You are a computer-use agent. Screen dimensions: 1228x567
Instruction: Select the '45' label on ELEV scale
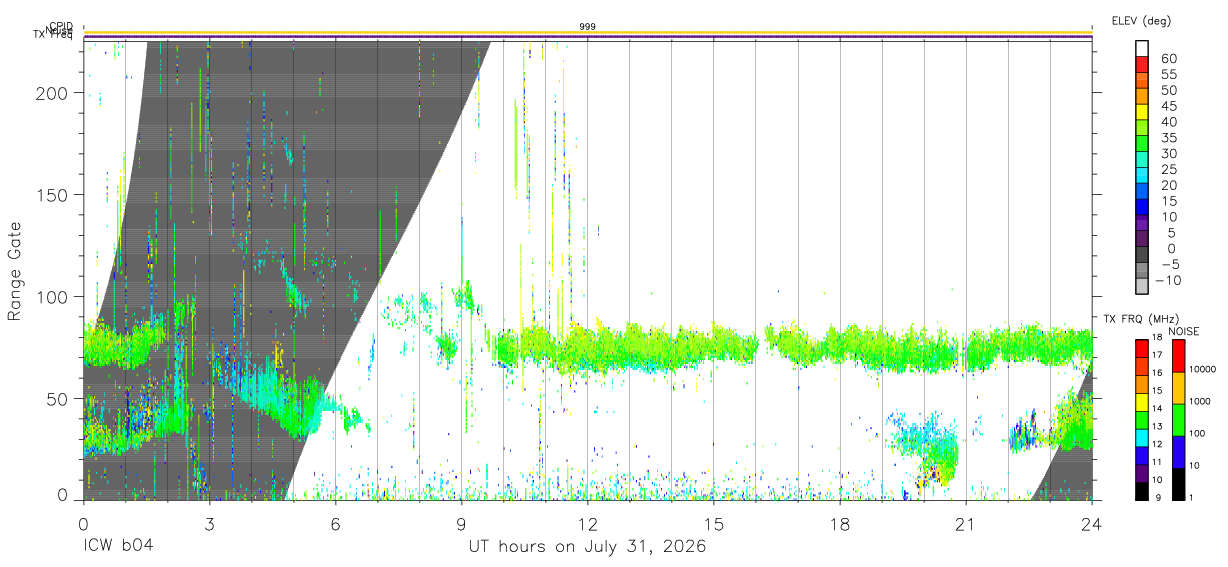[1169, 107]
